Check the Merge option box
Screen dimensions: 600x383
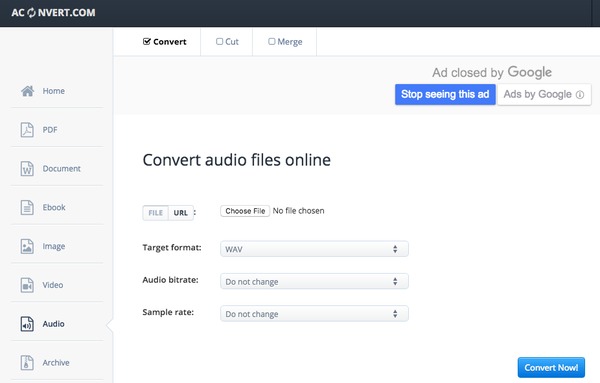tap(272, 41)
